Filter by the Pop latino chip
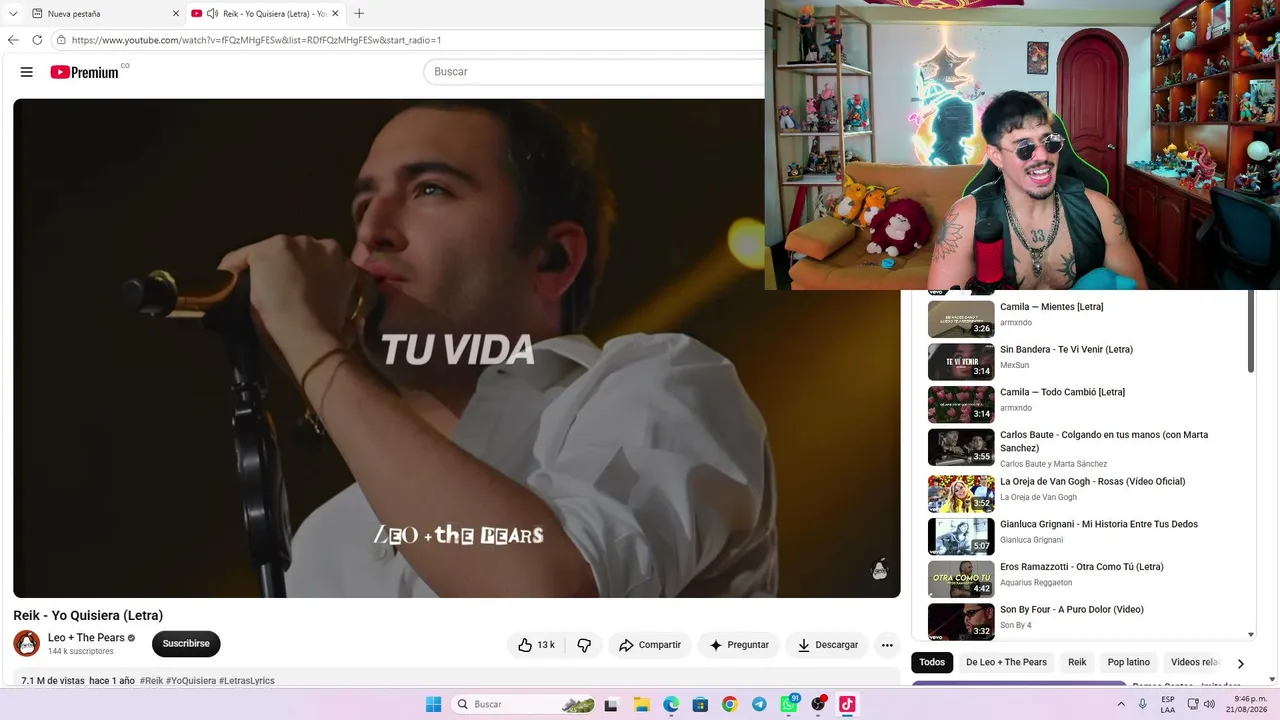The image size is (1280, 720). click(1129, 662)
